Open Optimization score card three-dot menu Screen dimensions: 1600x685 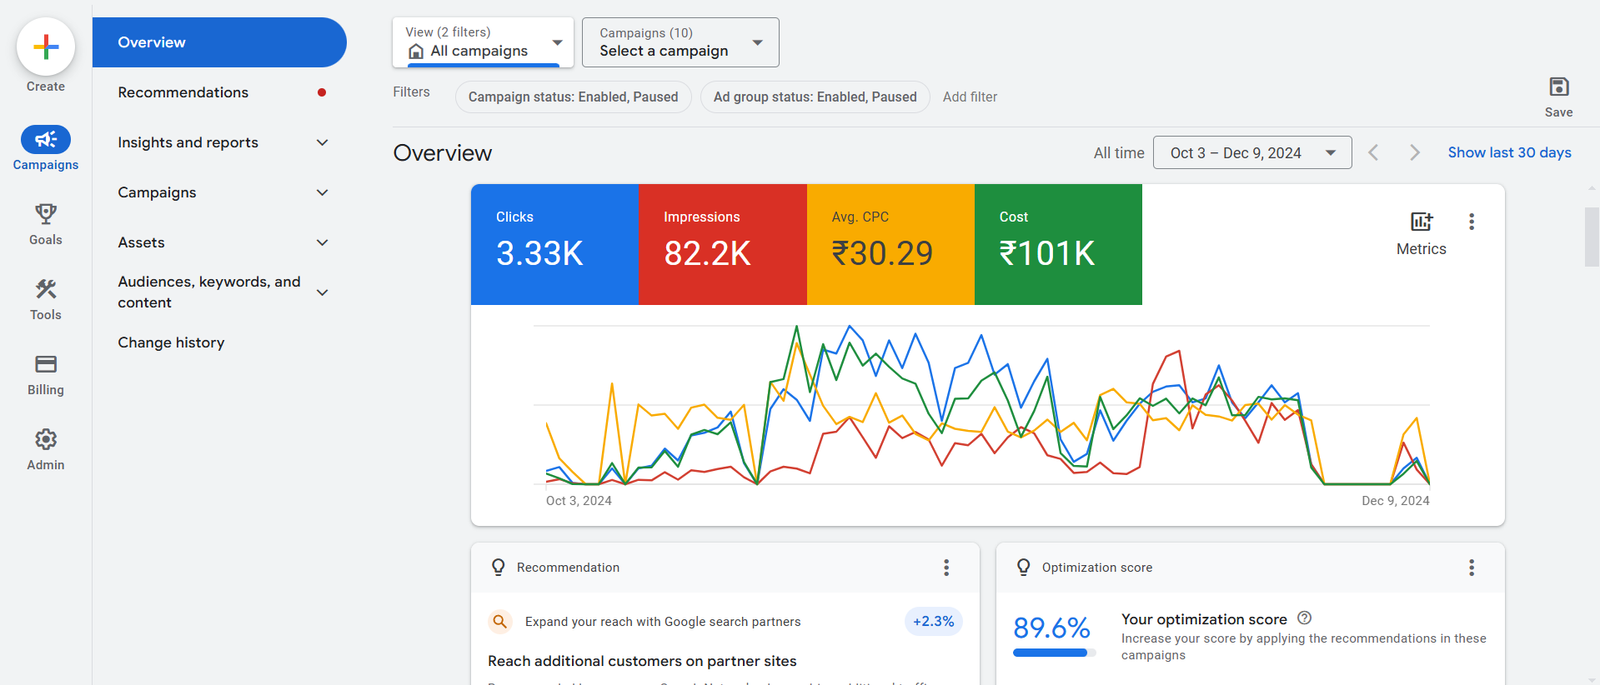(x=1471, y=567)
